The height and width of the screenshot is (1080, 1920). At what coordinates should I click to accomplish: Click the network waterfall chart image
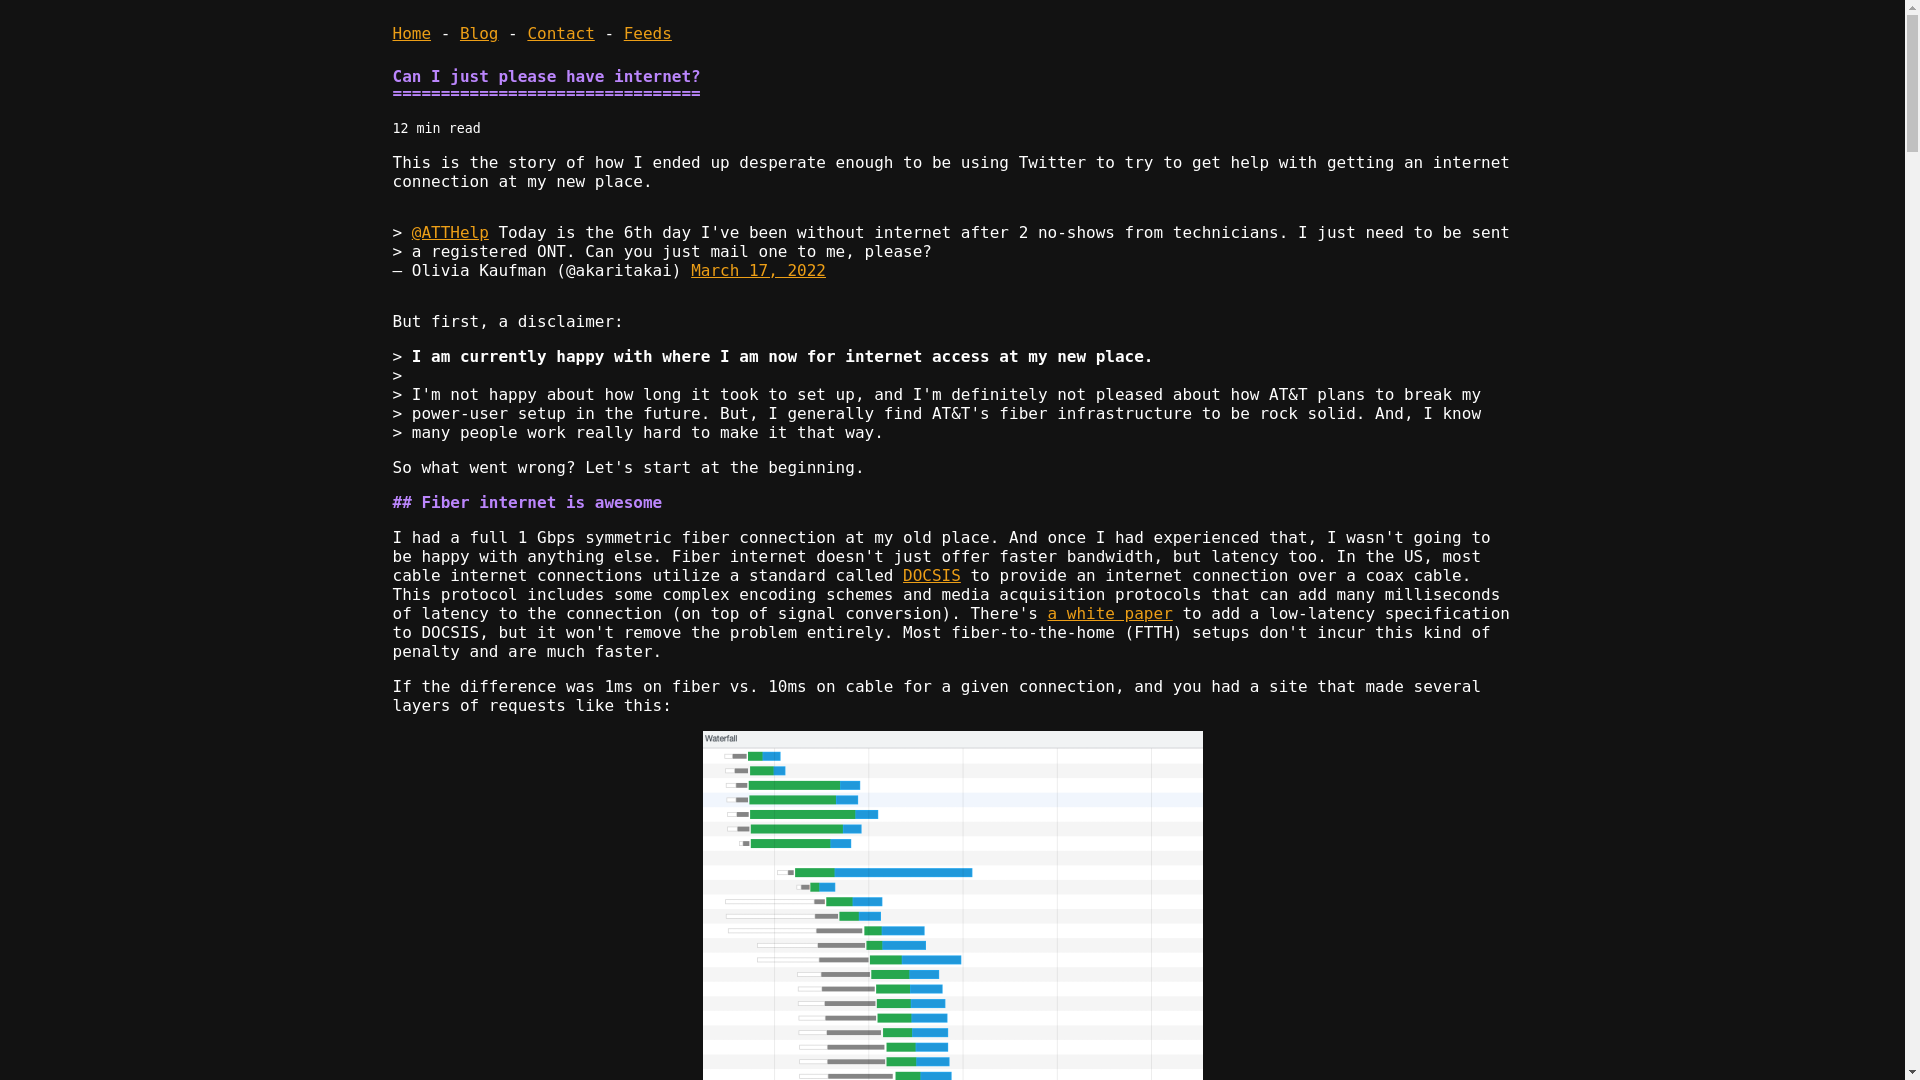click(952, 905)
